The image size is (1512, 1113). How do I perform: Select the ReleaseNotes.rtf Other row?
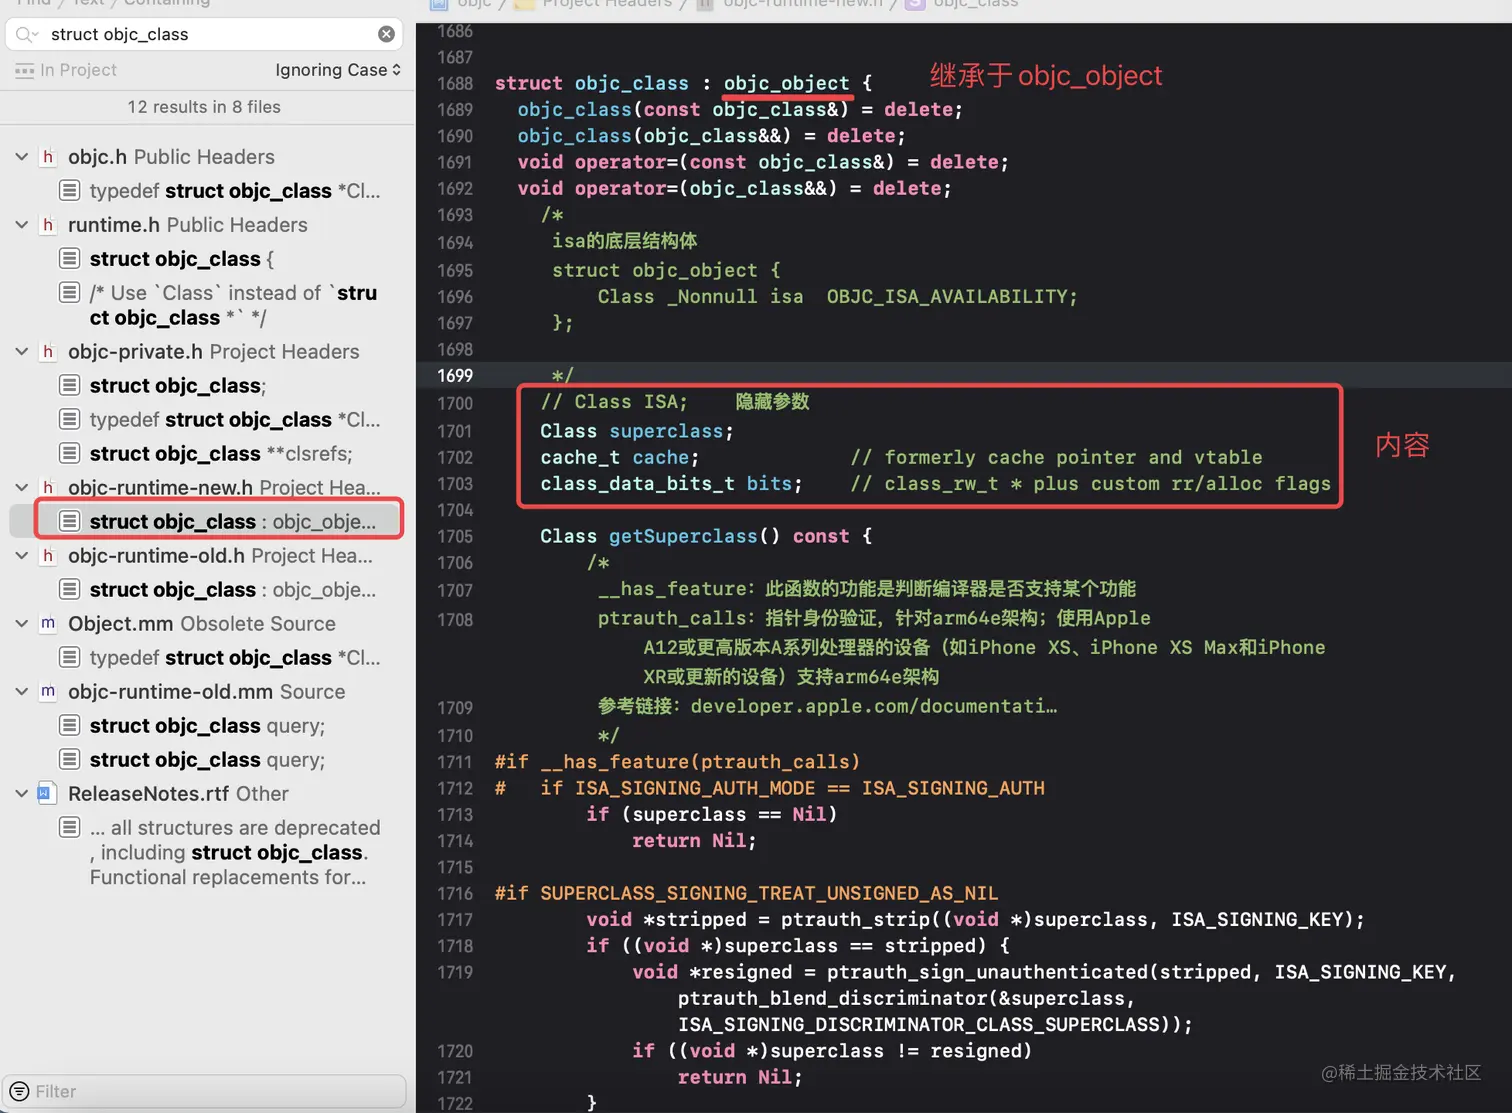click(x=207, y=794)
